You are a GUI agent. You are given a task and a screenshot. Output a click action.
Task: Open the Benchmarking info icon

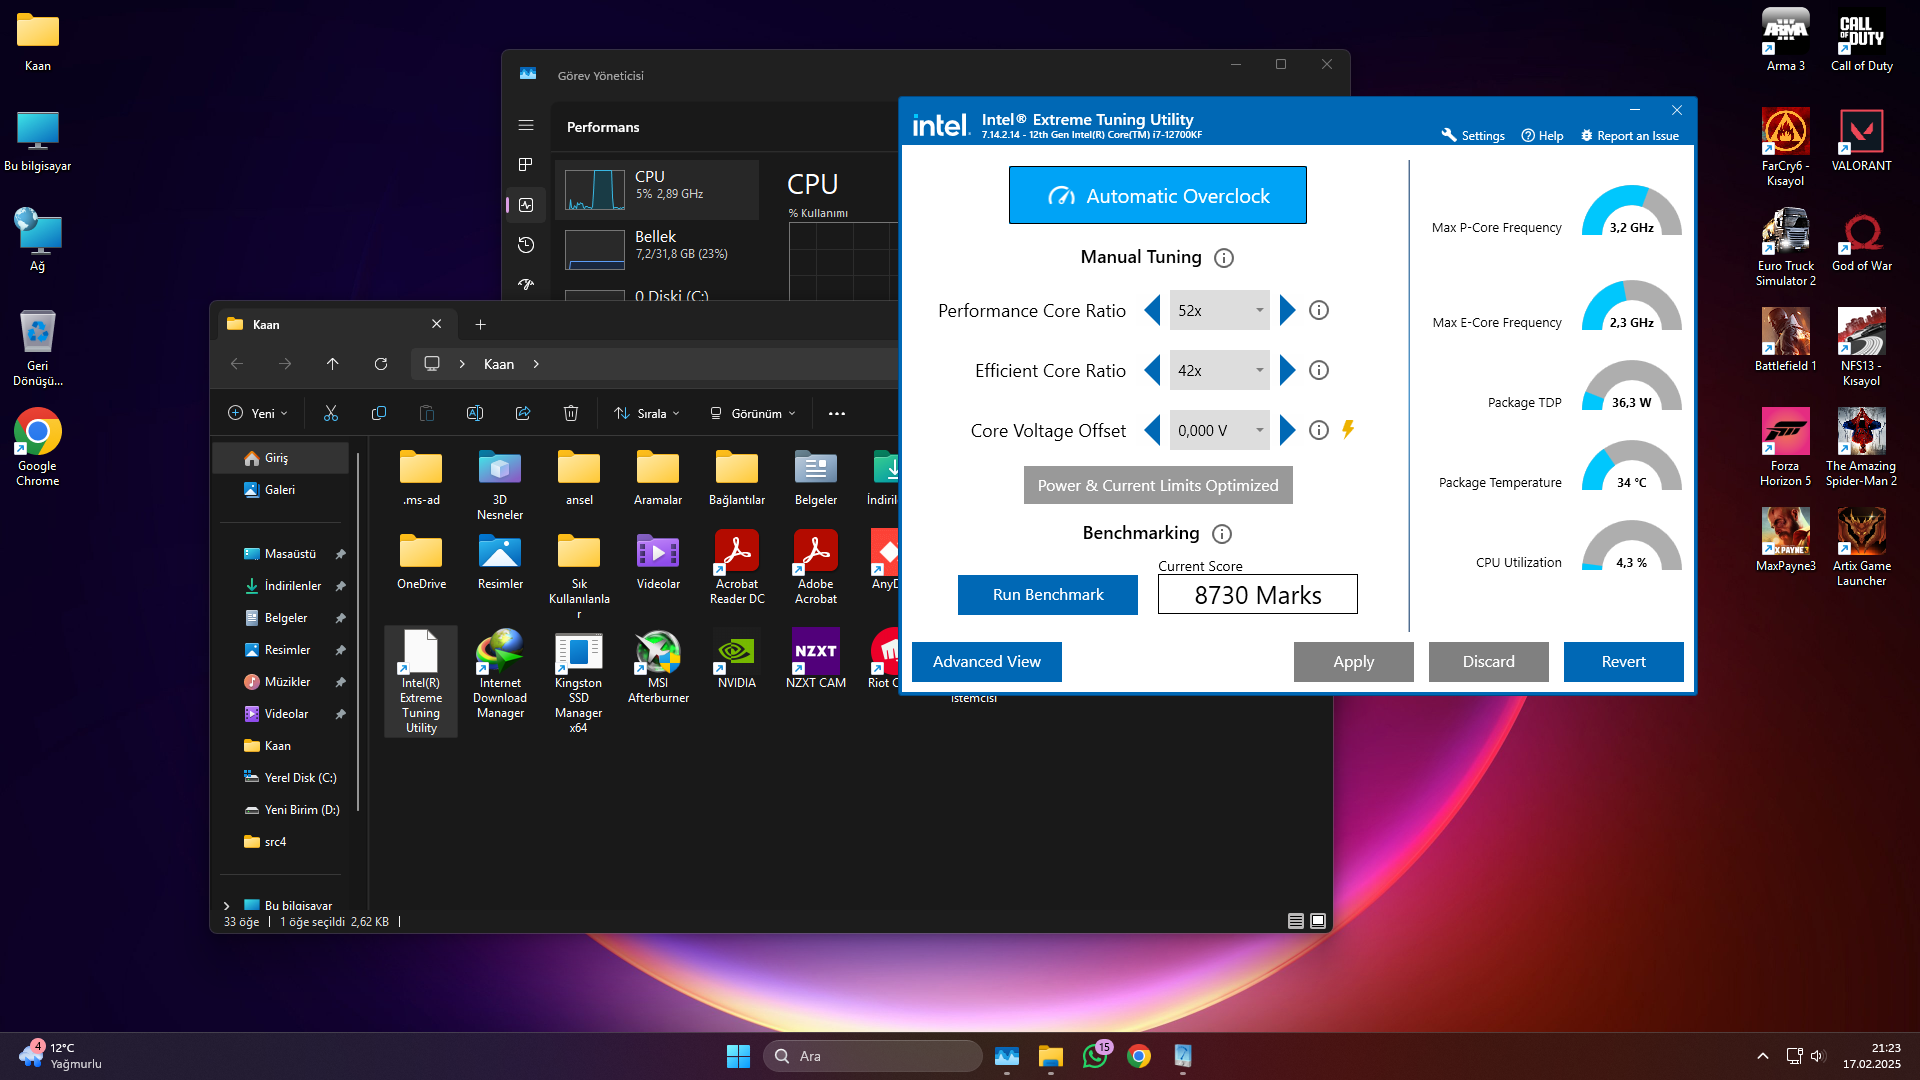pyautogui.click(x=1222, y=534)
